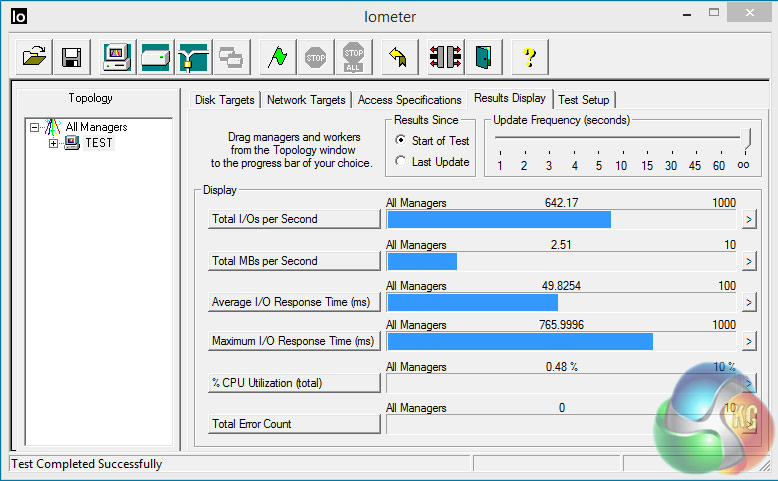Click the Total MBs per Second progress bar
This screenshot has height=481, width=778.
coord(561,261)
